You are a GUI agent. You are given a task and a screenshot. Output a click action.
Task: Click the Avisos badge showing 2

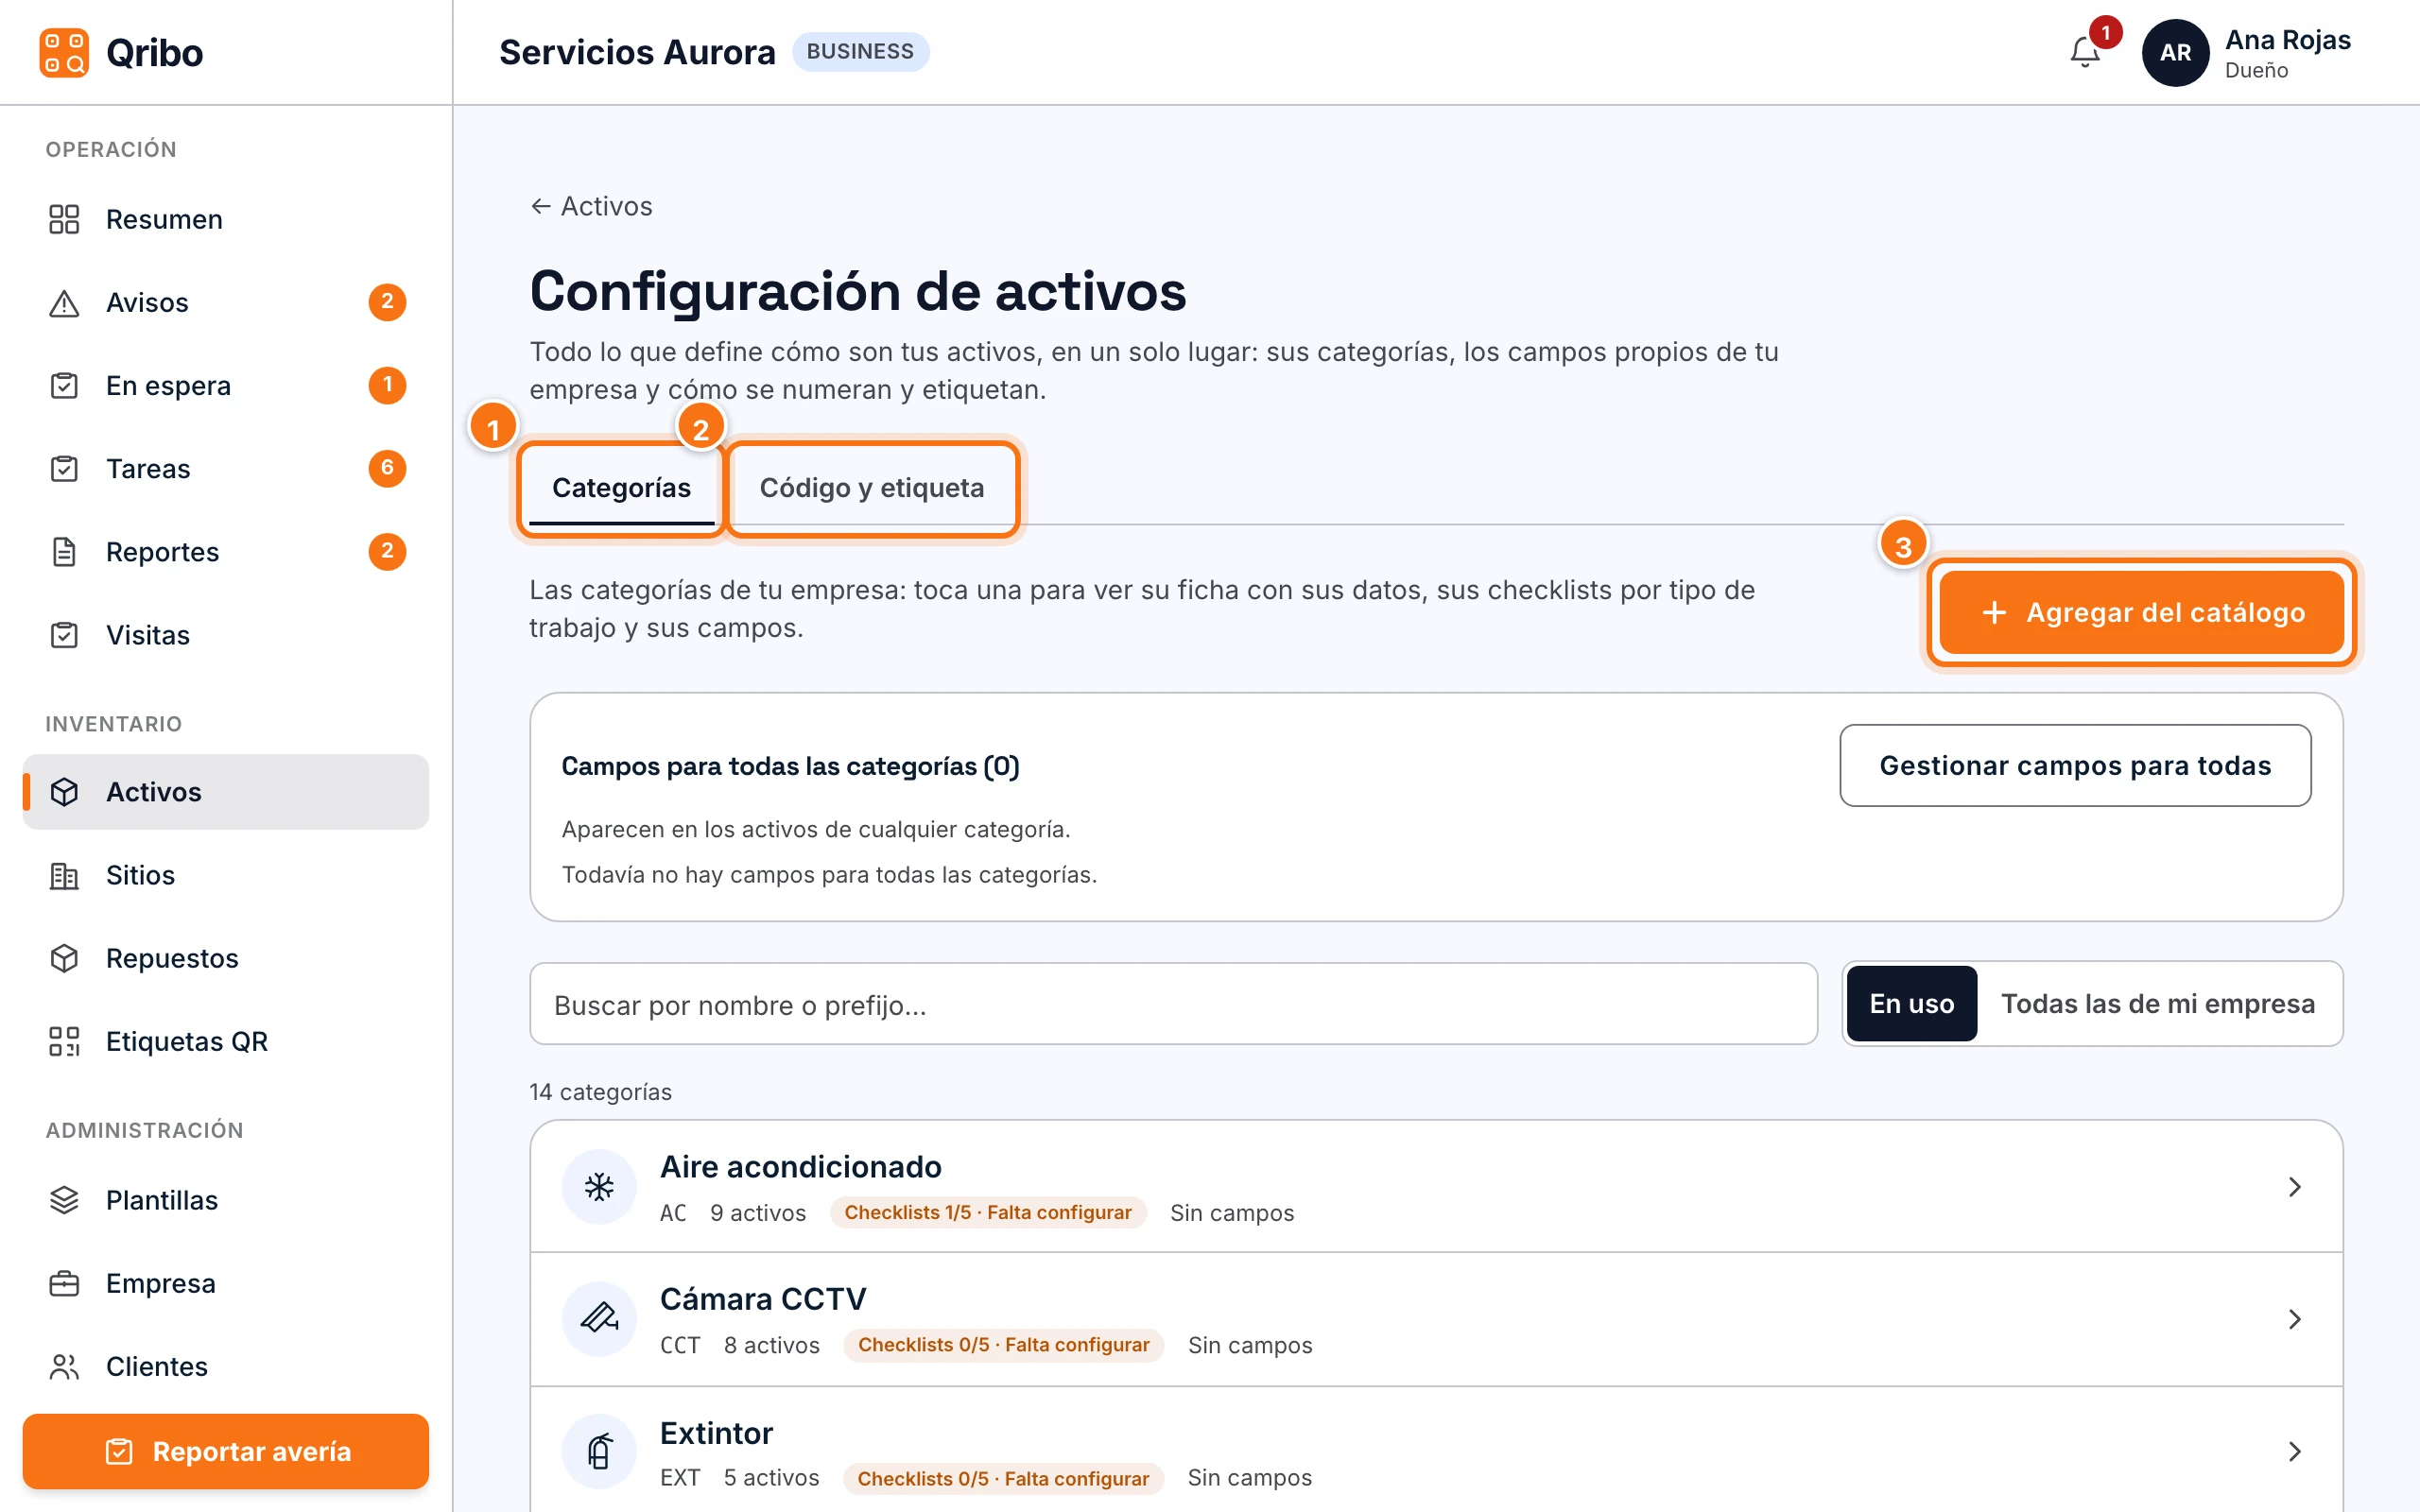point(387,302)
